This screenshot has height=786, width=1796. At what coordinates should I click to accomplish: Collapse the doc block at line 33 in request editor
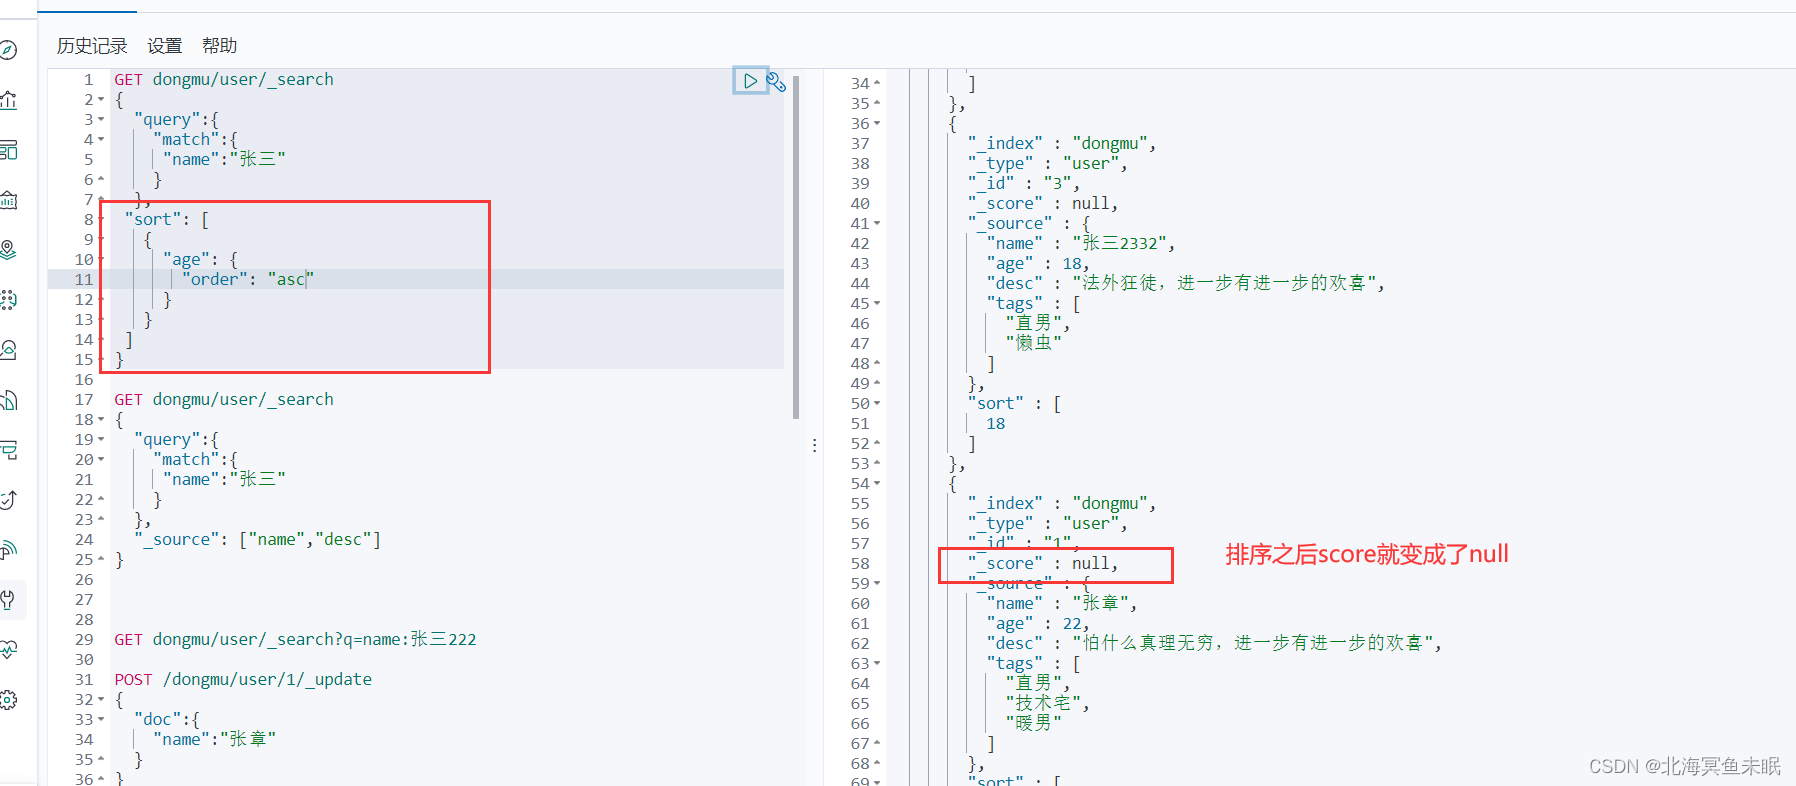point(101,720)
